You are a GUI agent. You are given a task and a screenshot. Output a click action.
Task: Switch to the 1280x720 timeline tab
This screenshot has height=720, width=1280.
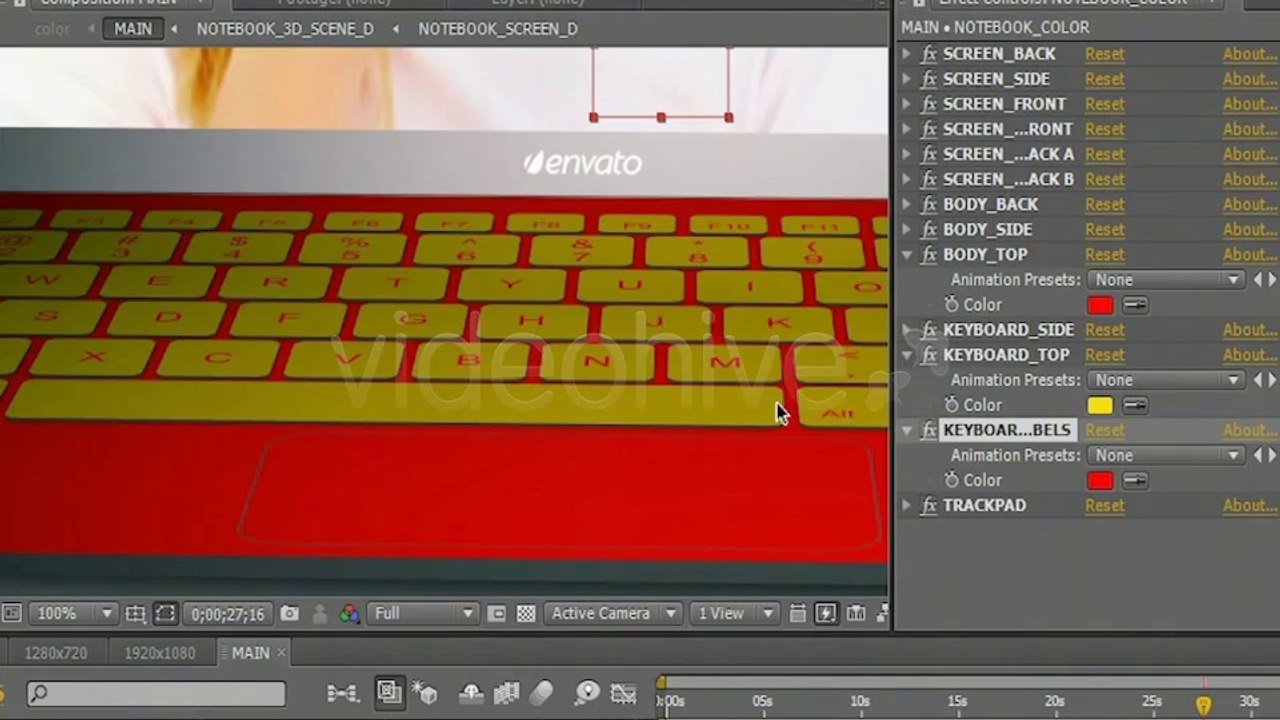[56, 653]
